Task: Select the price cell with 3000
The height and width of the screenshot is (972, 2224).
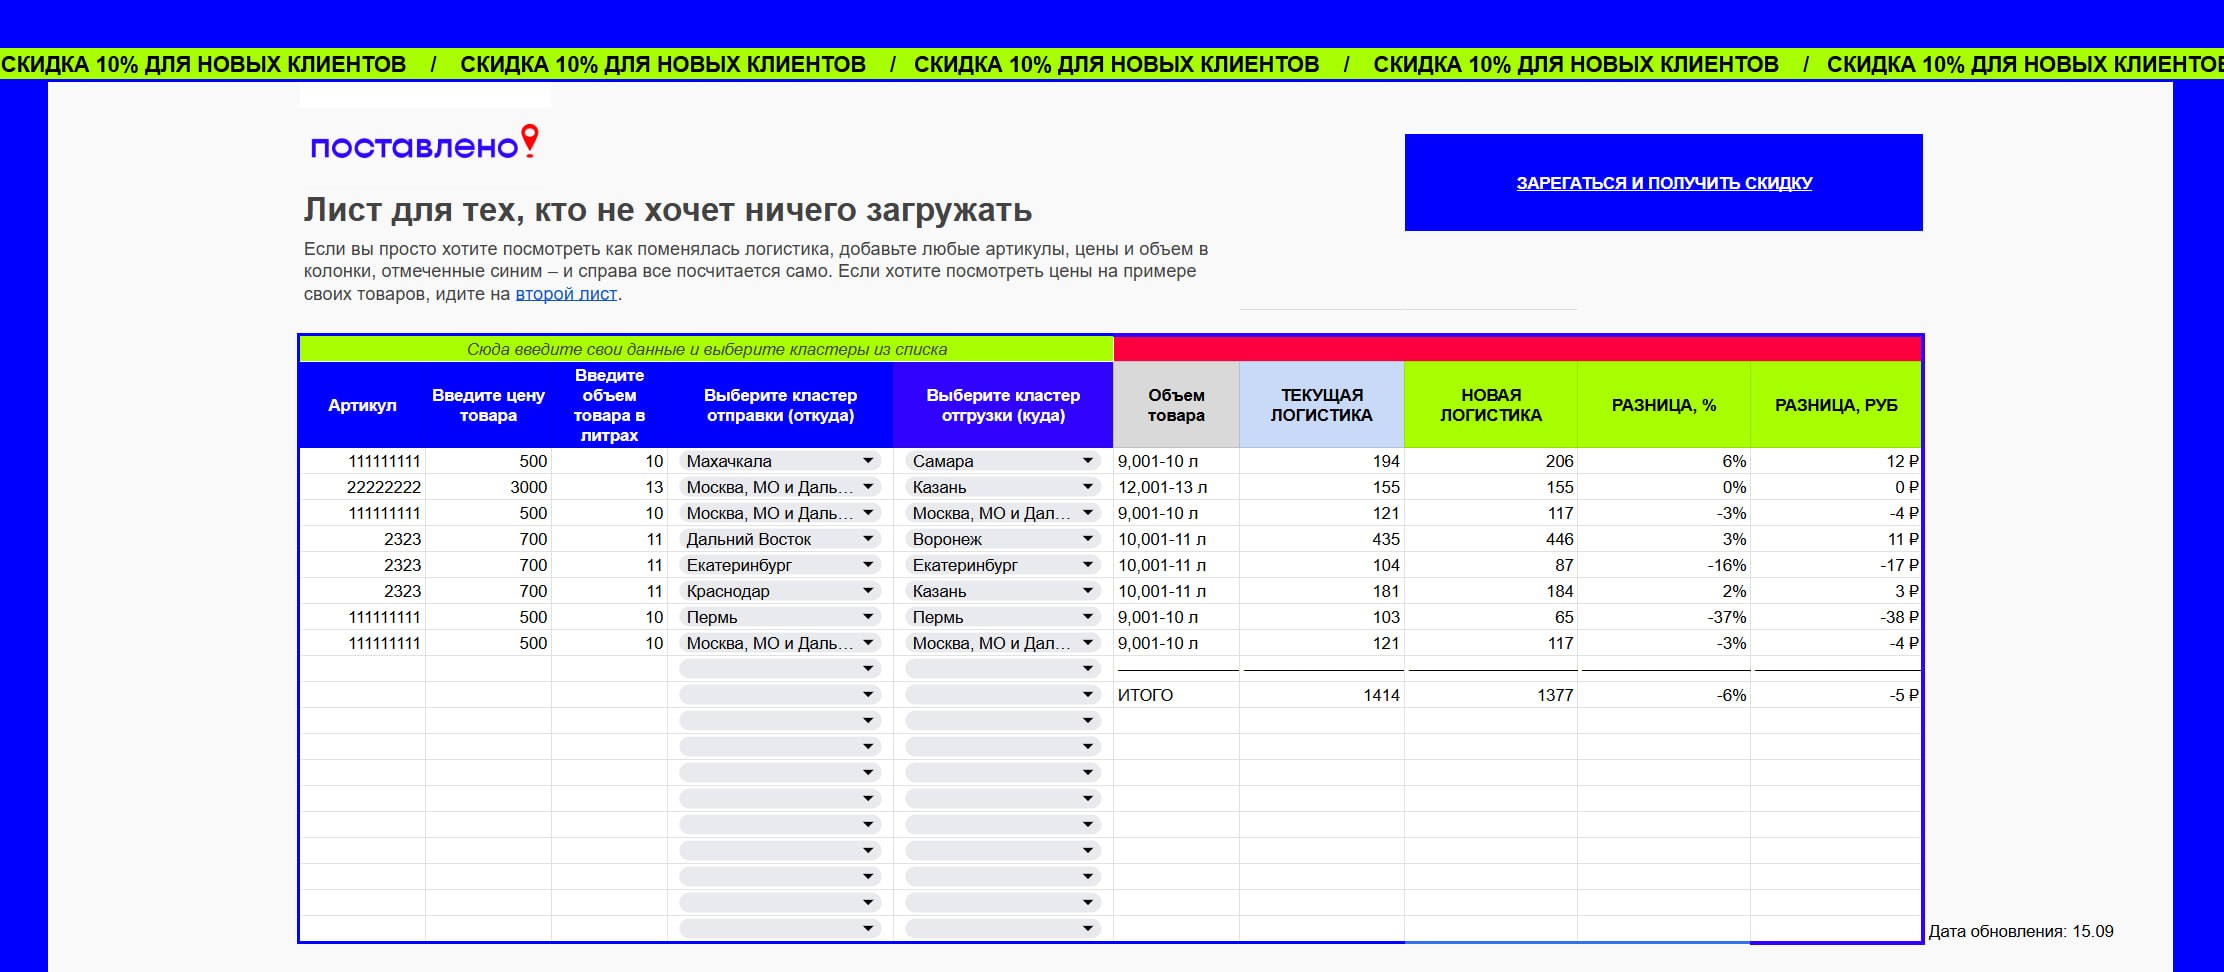Action: (x=489, y=487)
